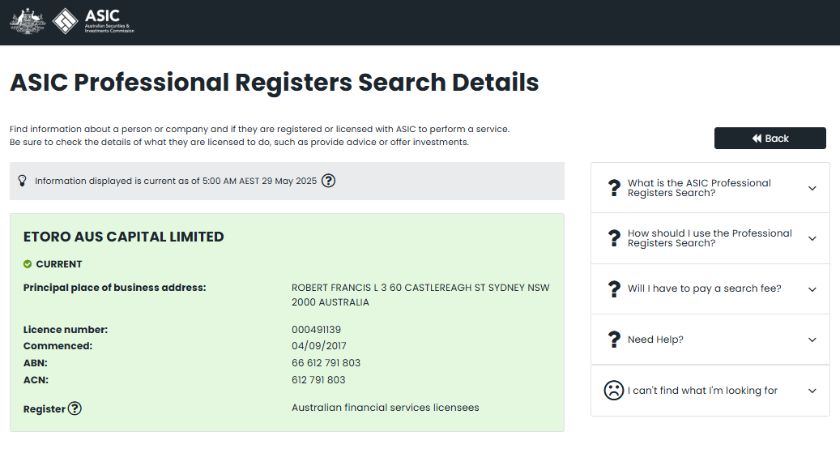Click the ASIC Australian Securities & Investments Commission text

click(109, 21)
